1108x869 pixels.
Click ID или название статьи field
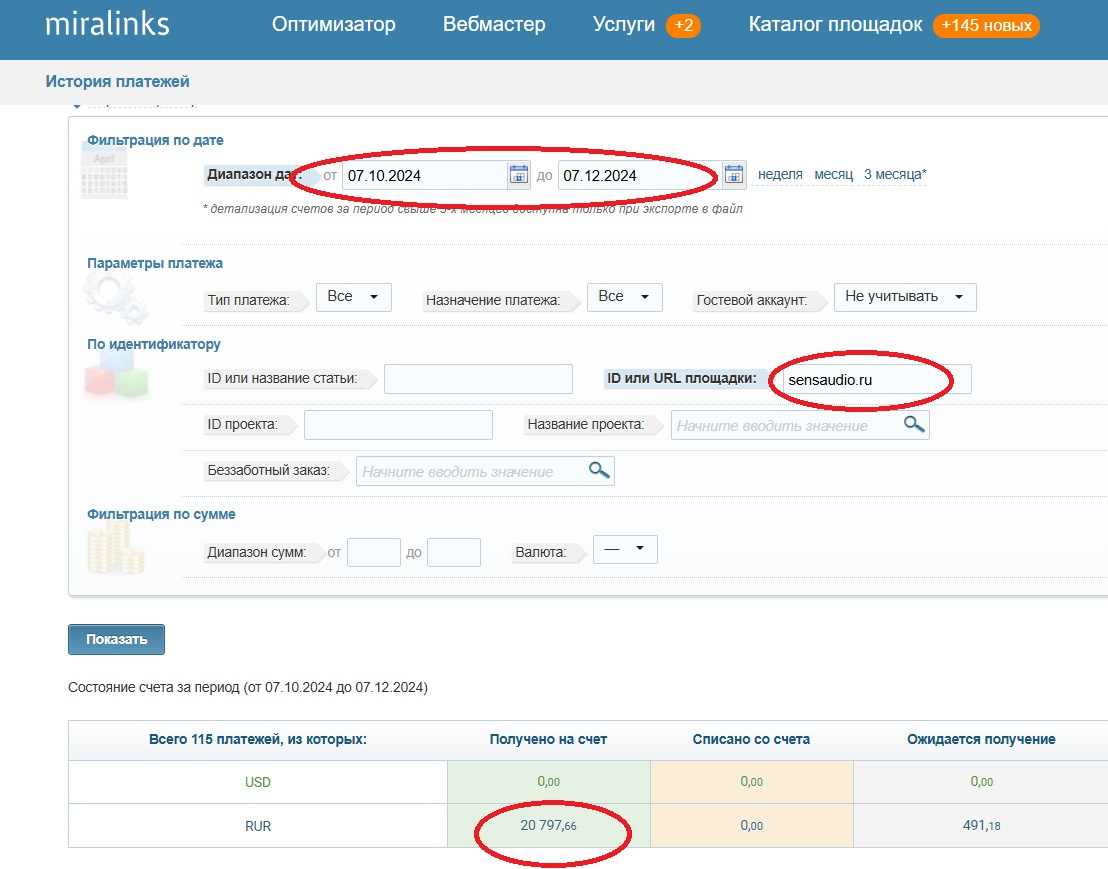point(478,379)
